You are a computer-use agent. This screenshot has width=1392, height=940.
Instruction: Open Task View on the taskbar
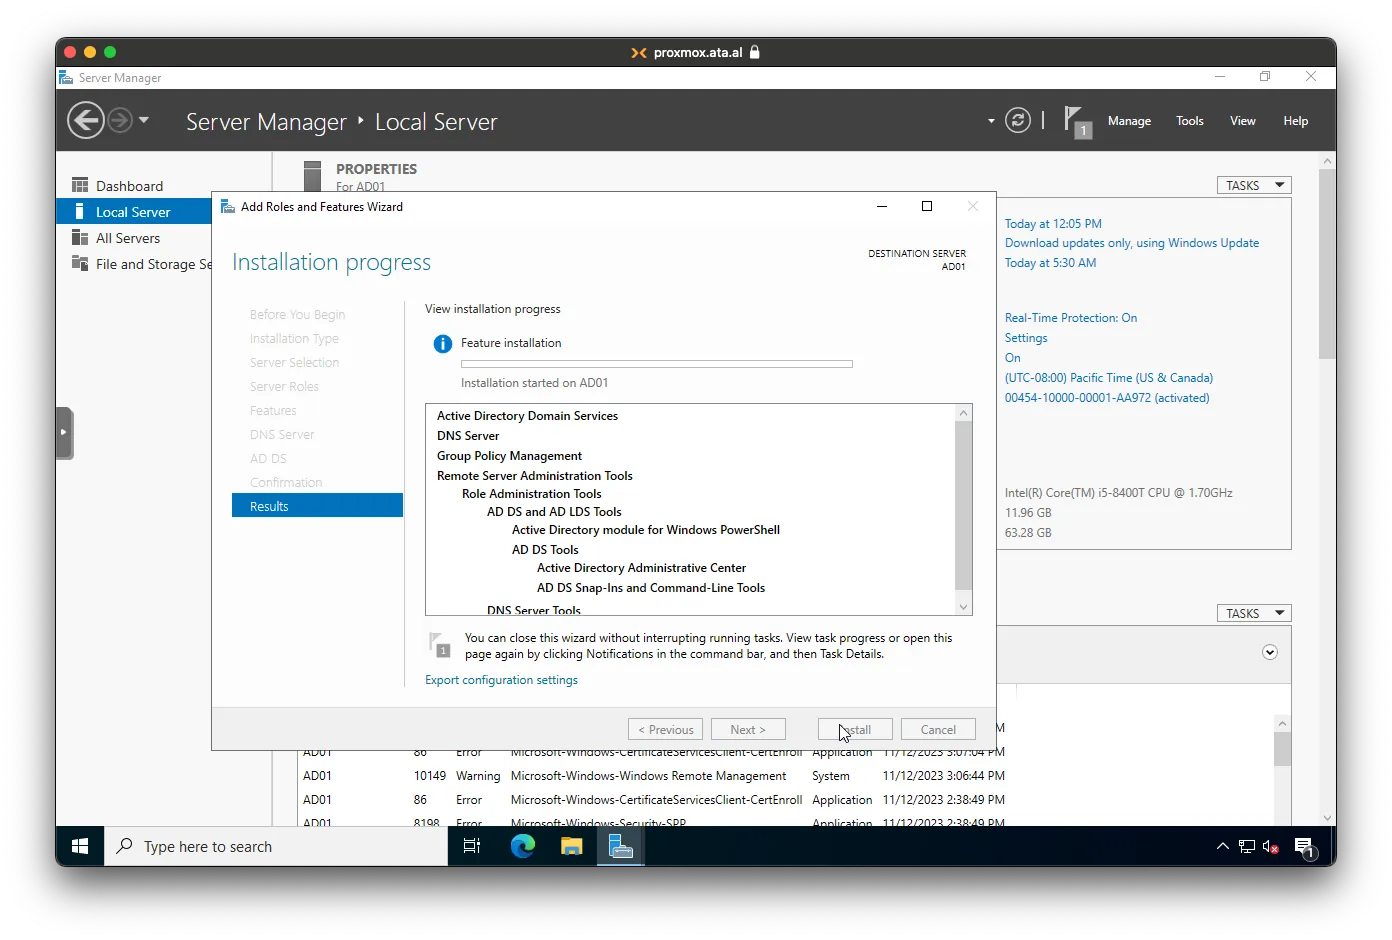click(472, 846)
